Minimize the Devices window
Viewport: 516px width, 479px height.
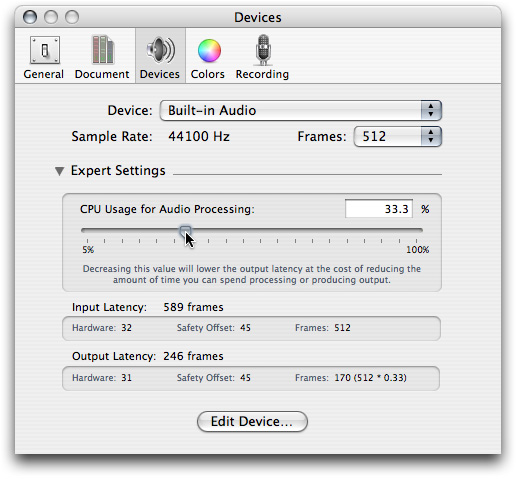(51, 17)
